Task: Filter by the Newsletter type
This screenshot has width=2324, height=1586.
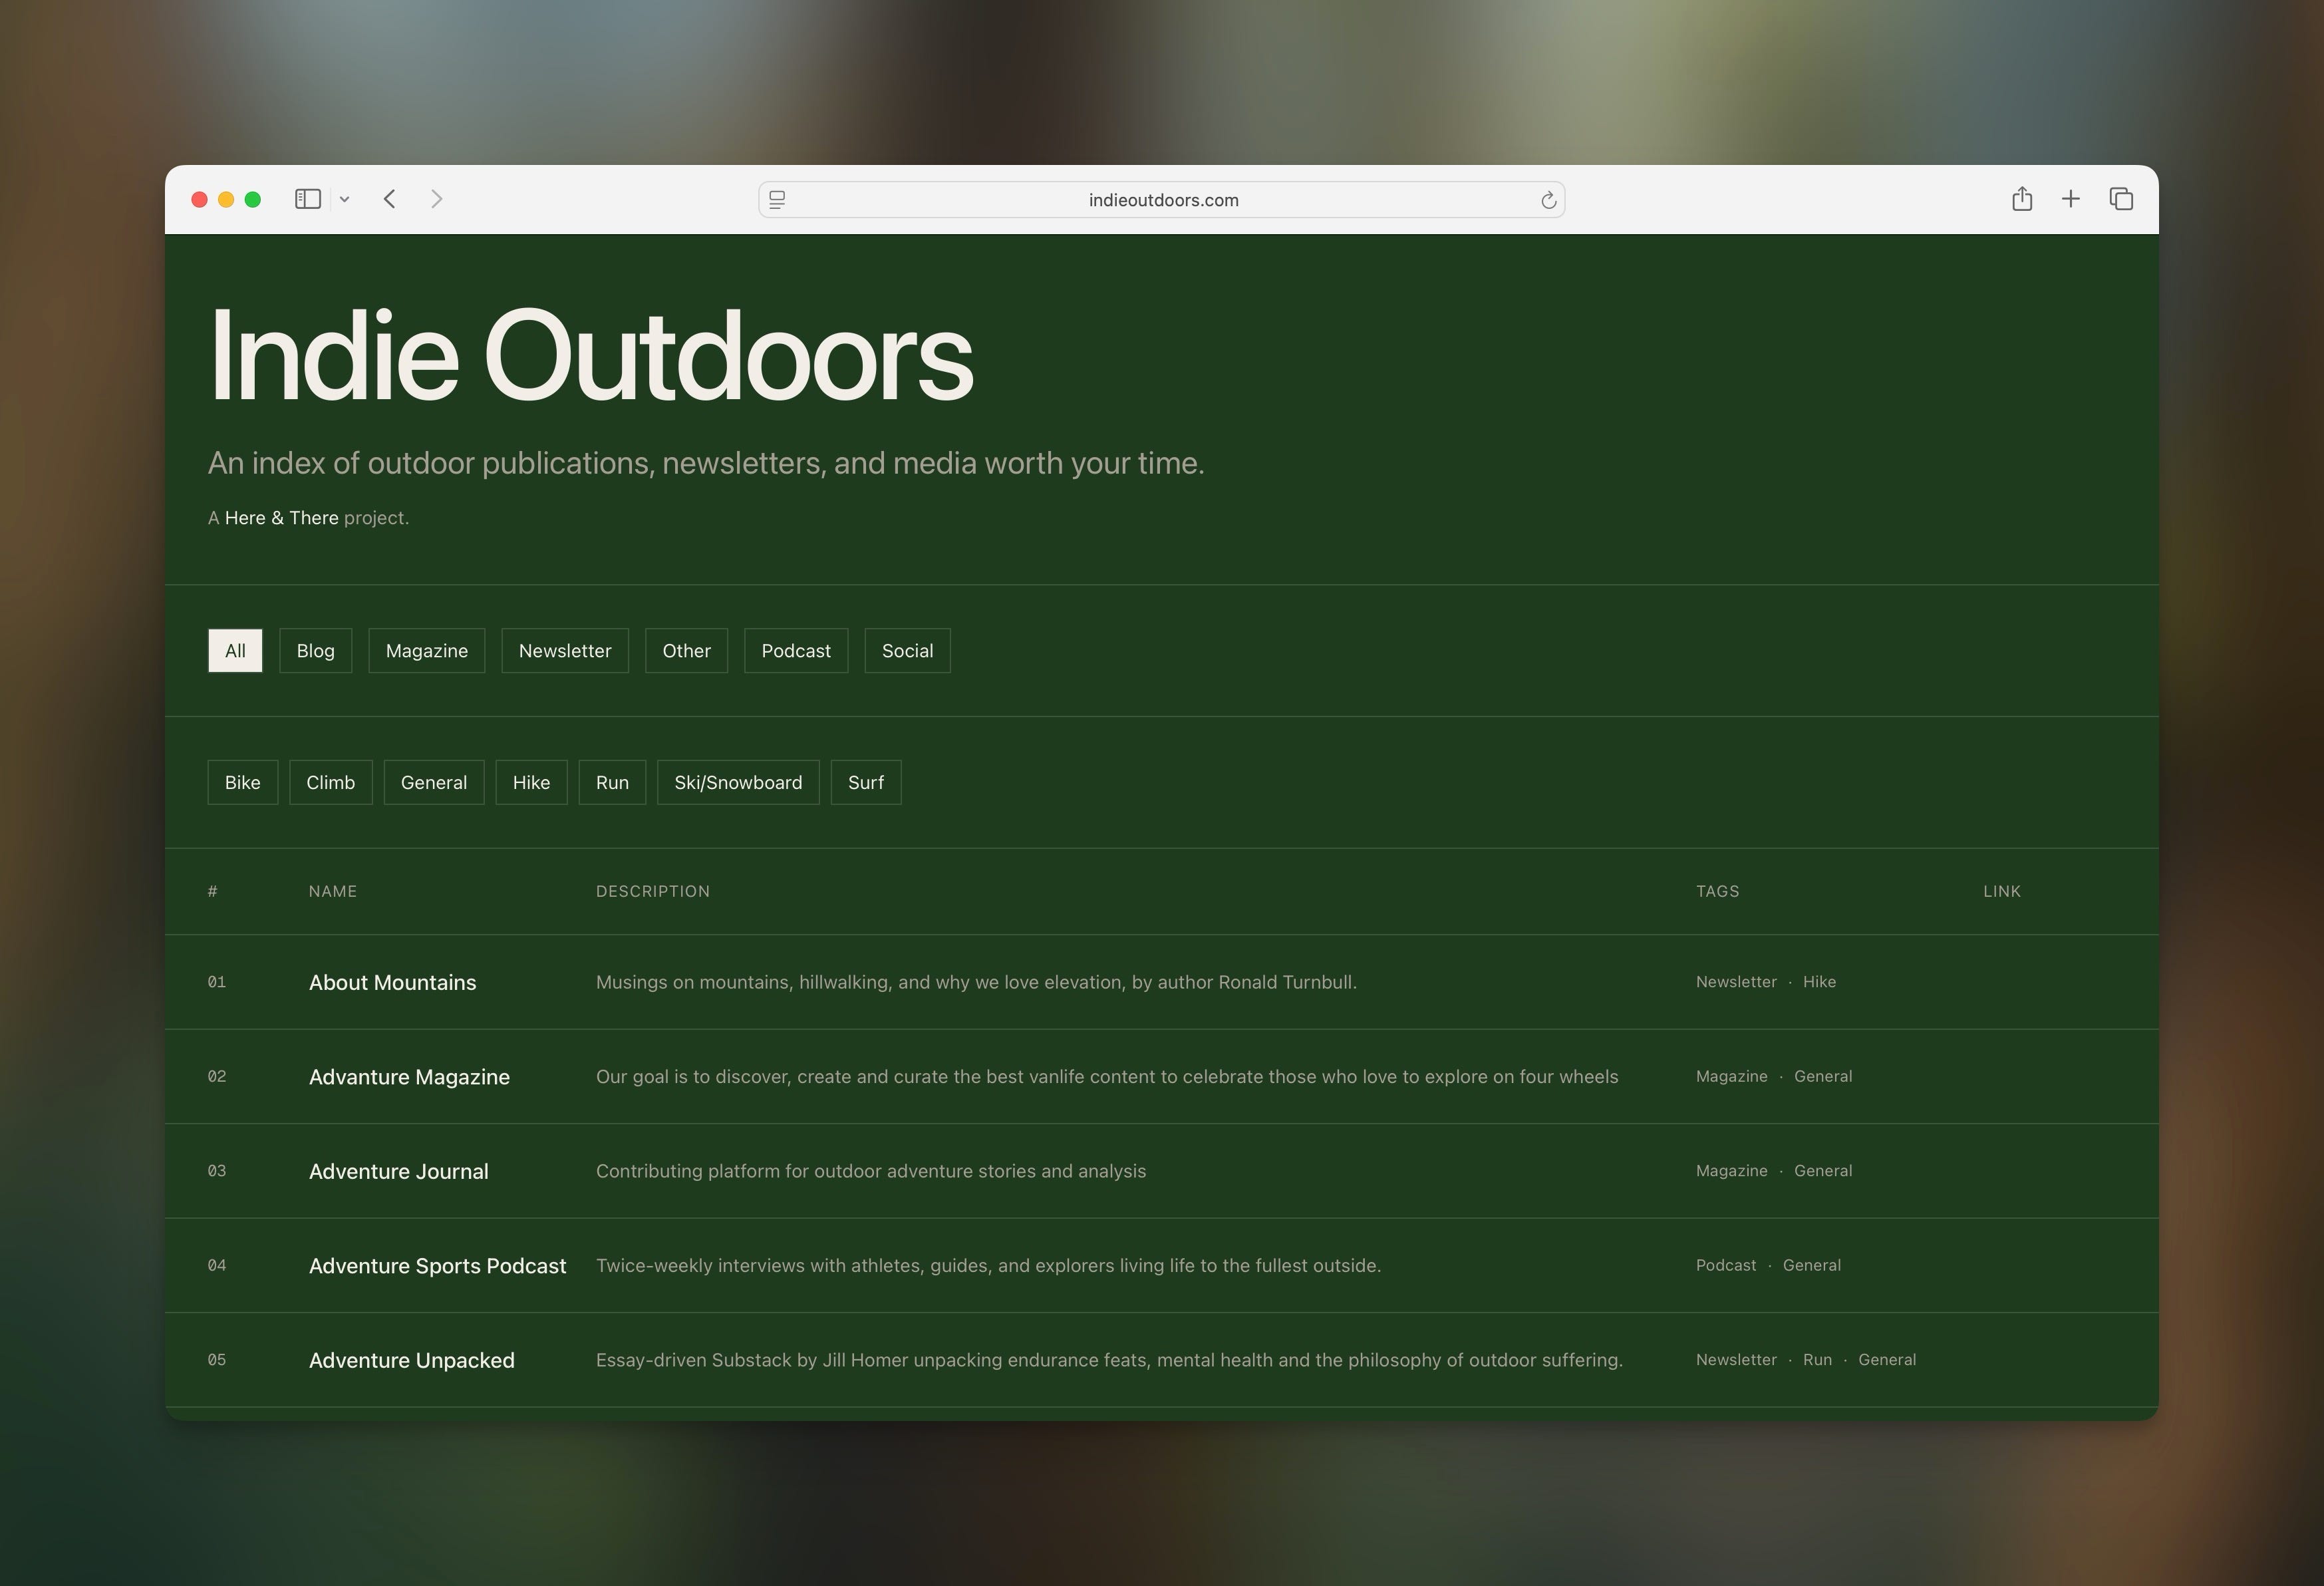Action: (x=564, y=651)
